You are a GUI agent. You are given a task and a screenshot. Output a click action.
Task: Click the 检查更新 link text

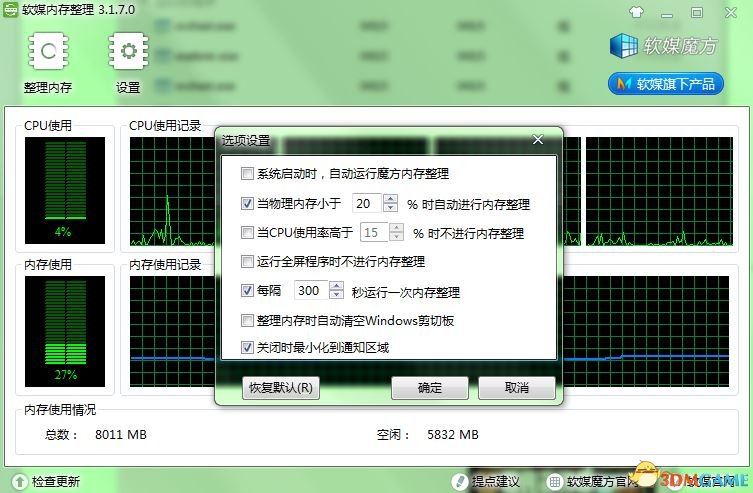point(56,481)
